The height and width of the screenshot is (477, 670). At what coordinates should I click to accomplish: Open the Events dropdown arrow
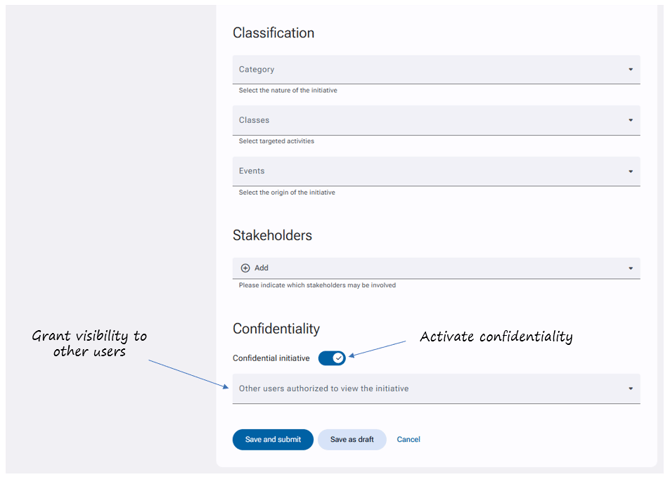pyautogui.click(x=631, y=171)
